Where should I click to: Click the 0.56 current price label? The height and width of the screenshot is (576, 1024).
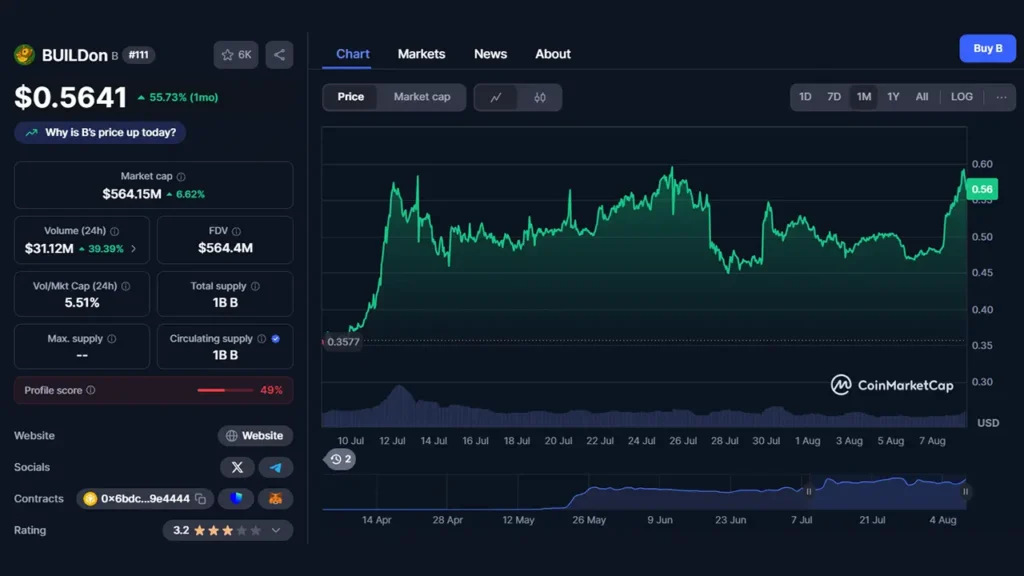[982, 189]
